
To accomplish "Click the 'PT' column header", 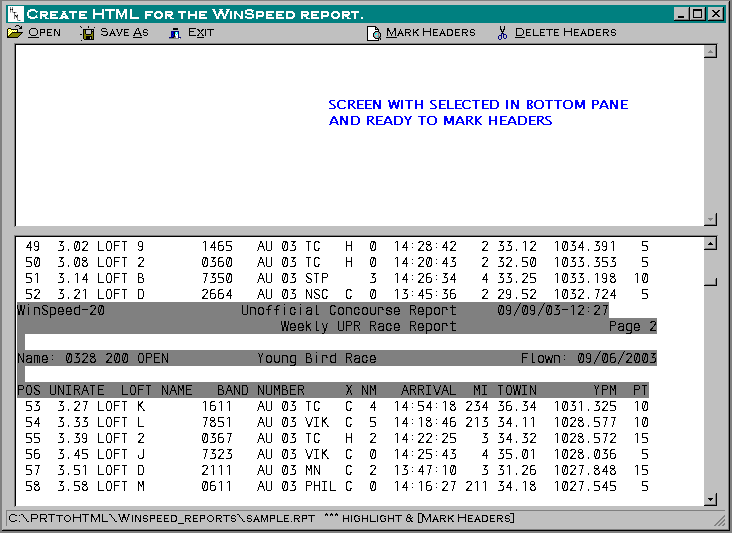I will tap(640, 390).
